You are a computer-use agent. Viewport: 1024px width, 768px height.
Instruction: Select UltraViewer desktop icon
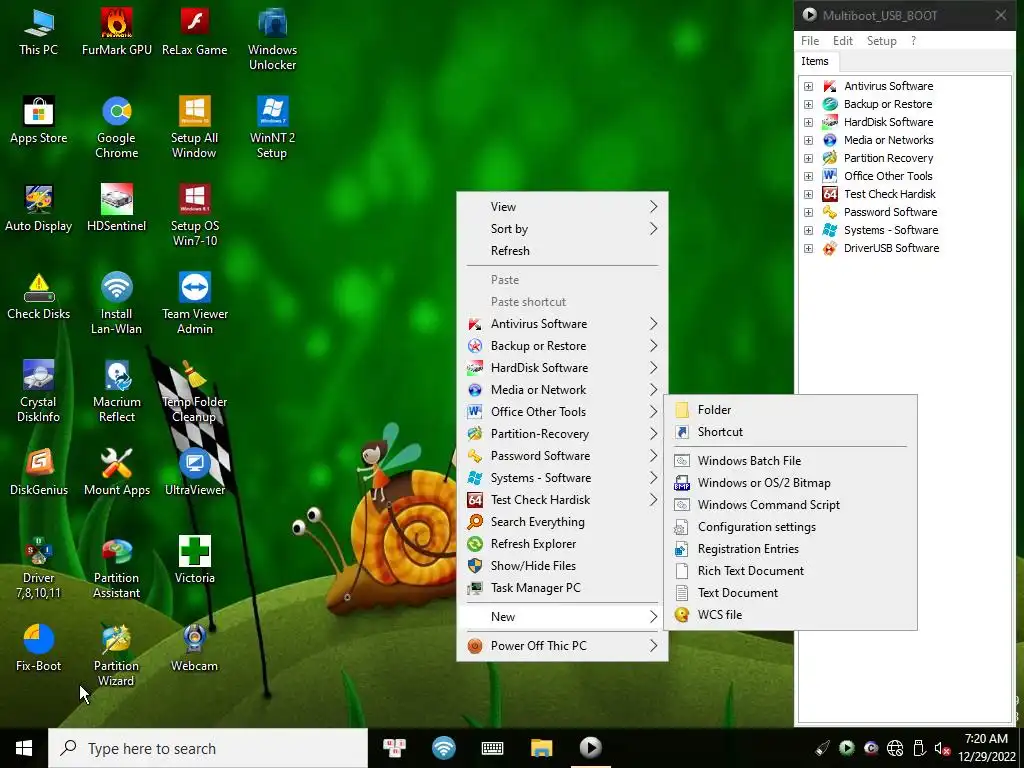[195, 472]
